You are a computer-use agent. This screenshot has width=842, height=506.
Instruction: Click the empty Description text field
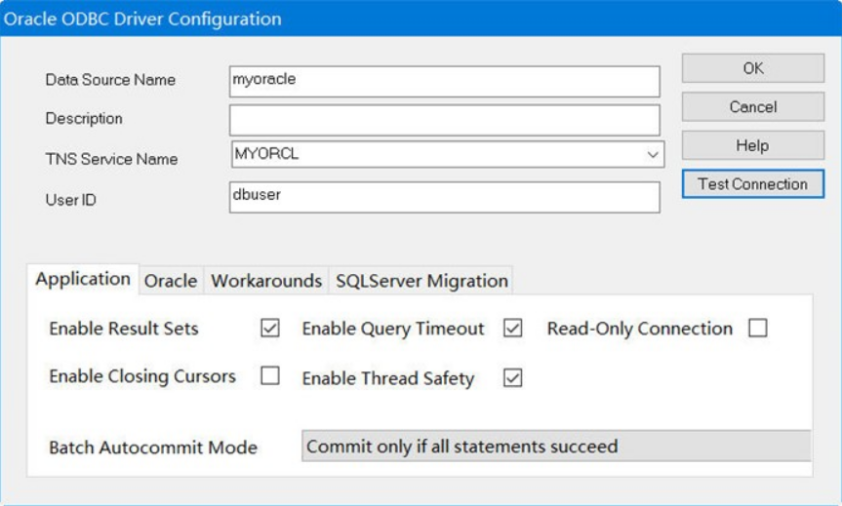444,120
